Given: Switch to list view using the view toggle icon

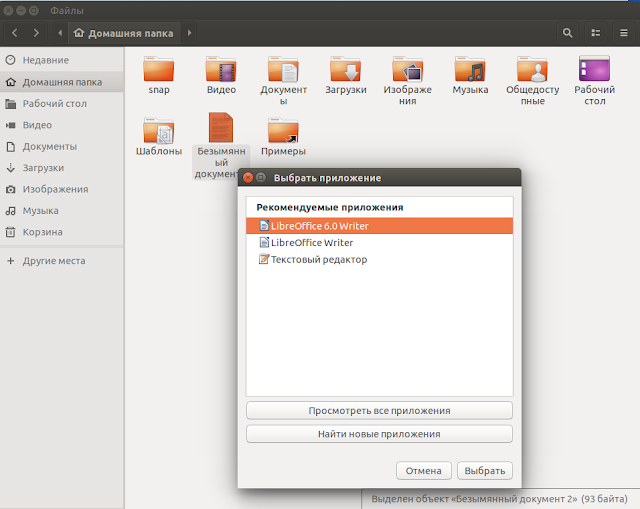Looking at the screenshot, I should pyautogui.click(x=596, y=33).
